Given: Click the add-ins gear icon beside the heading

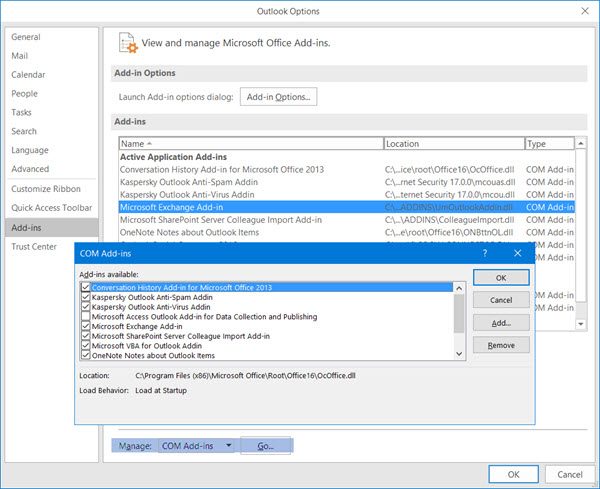Looking at the screenshot, I should 128,43.
